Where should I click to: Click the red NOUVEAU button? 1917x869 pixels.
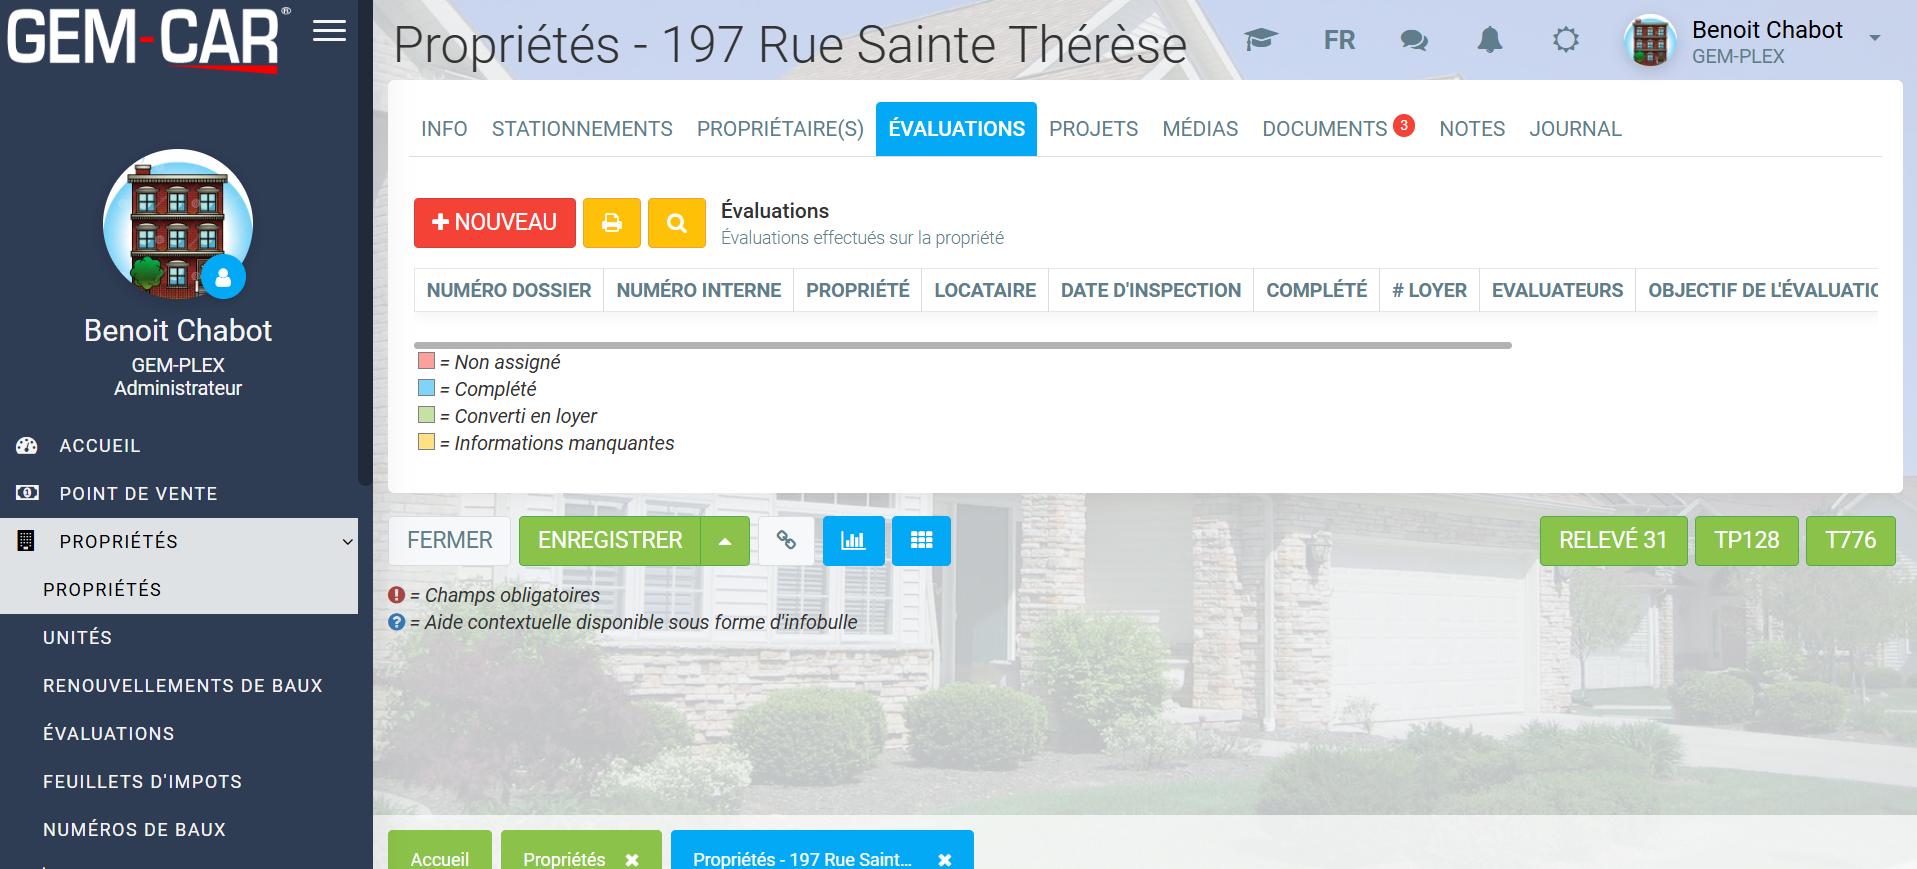pyautogui.click(x=495, y=223)
